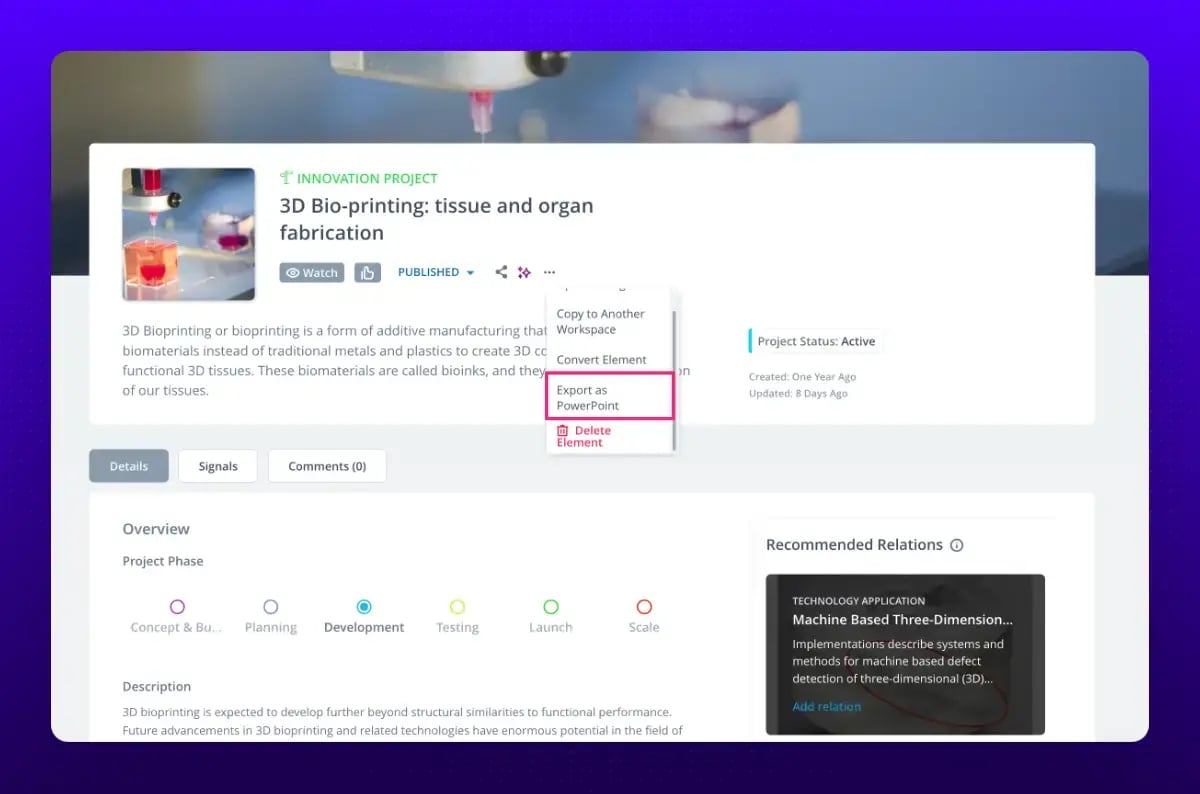Image resolution: width=1200 pixels, height=794 pixels.
Task: Click the AI sparkle icon
Action: click(524, 272)
